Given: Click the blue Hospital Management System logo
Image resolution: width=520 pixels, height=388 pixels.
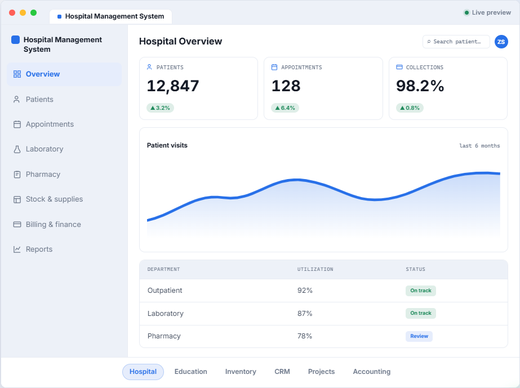Looking at the screenshot, I should (15, 40).
